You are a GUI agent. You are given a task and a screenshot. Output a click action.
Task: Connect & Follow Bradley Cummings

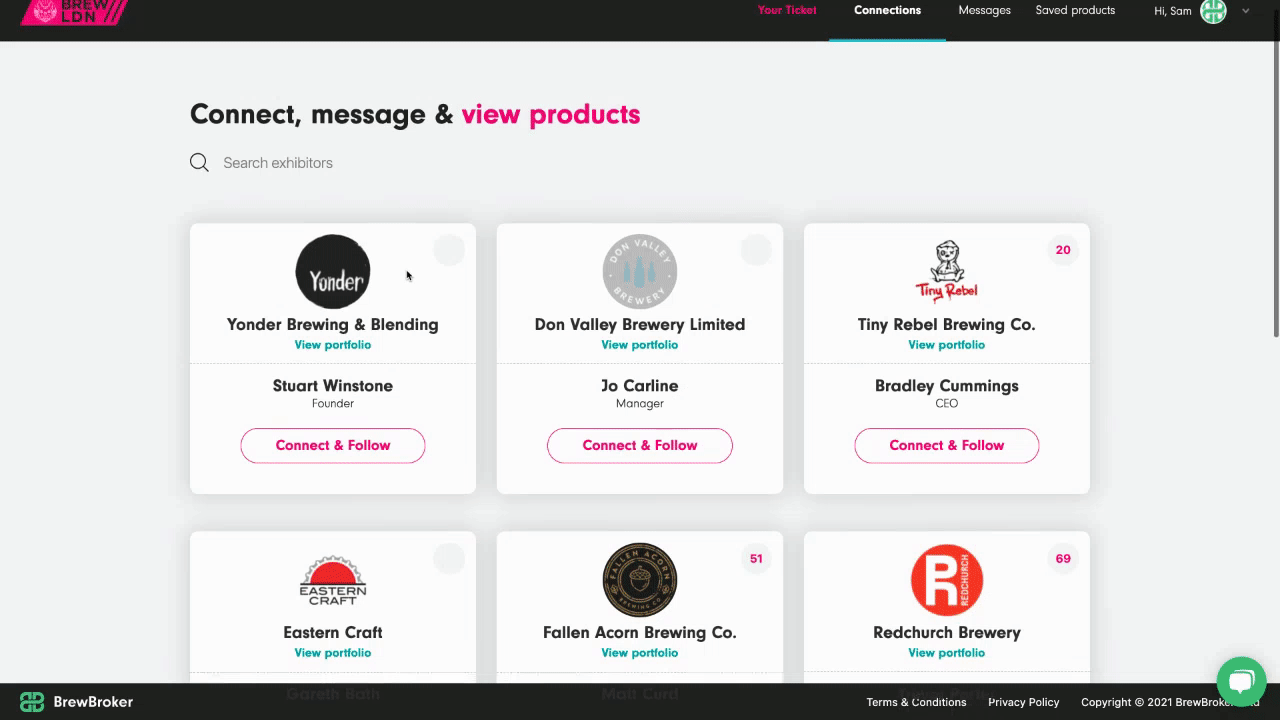tap(947, 446)
